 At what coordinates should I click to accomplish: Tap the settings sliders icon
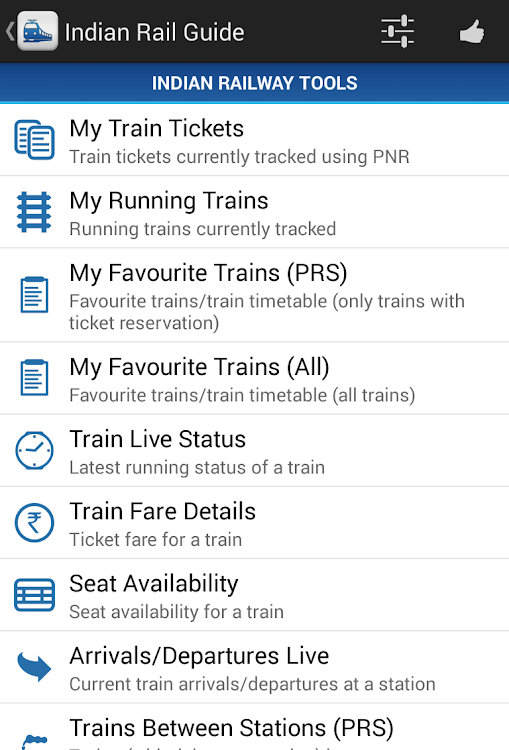pyautogui.click(x=398, y=32)
